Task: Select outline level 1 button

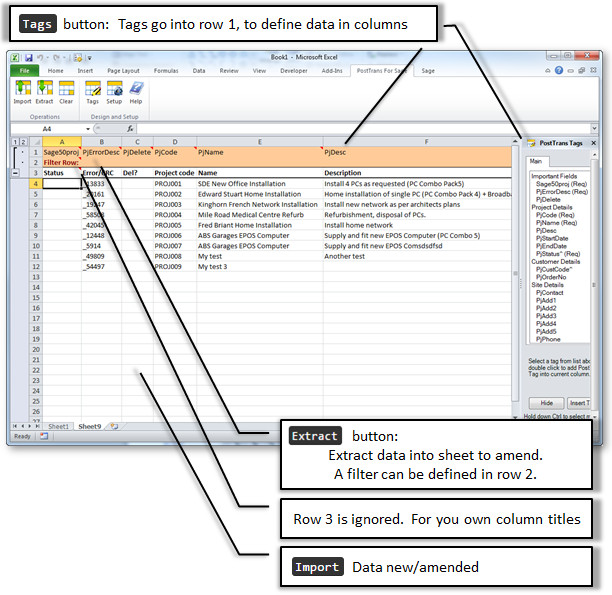Action: pos(15,142)
